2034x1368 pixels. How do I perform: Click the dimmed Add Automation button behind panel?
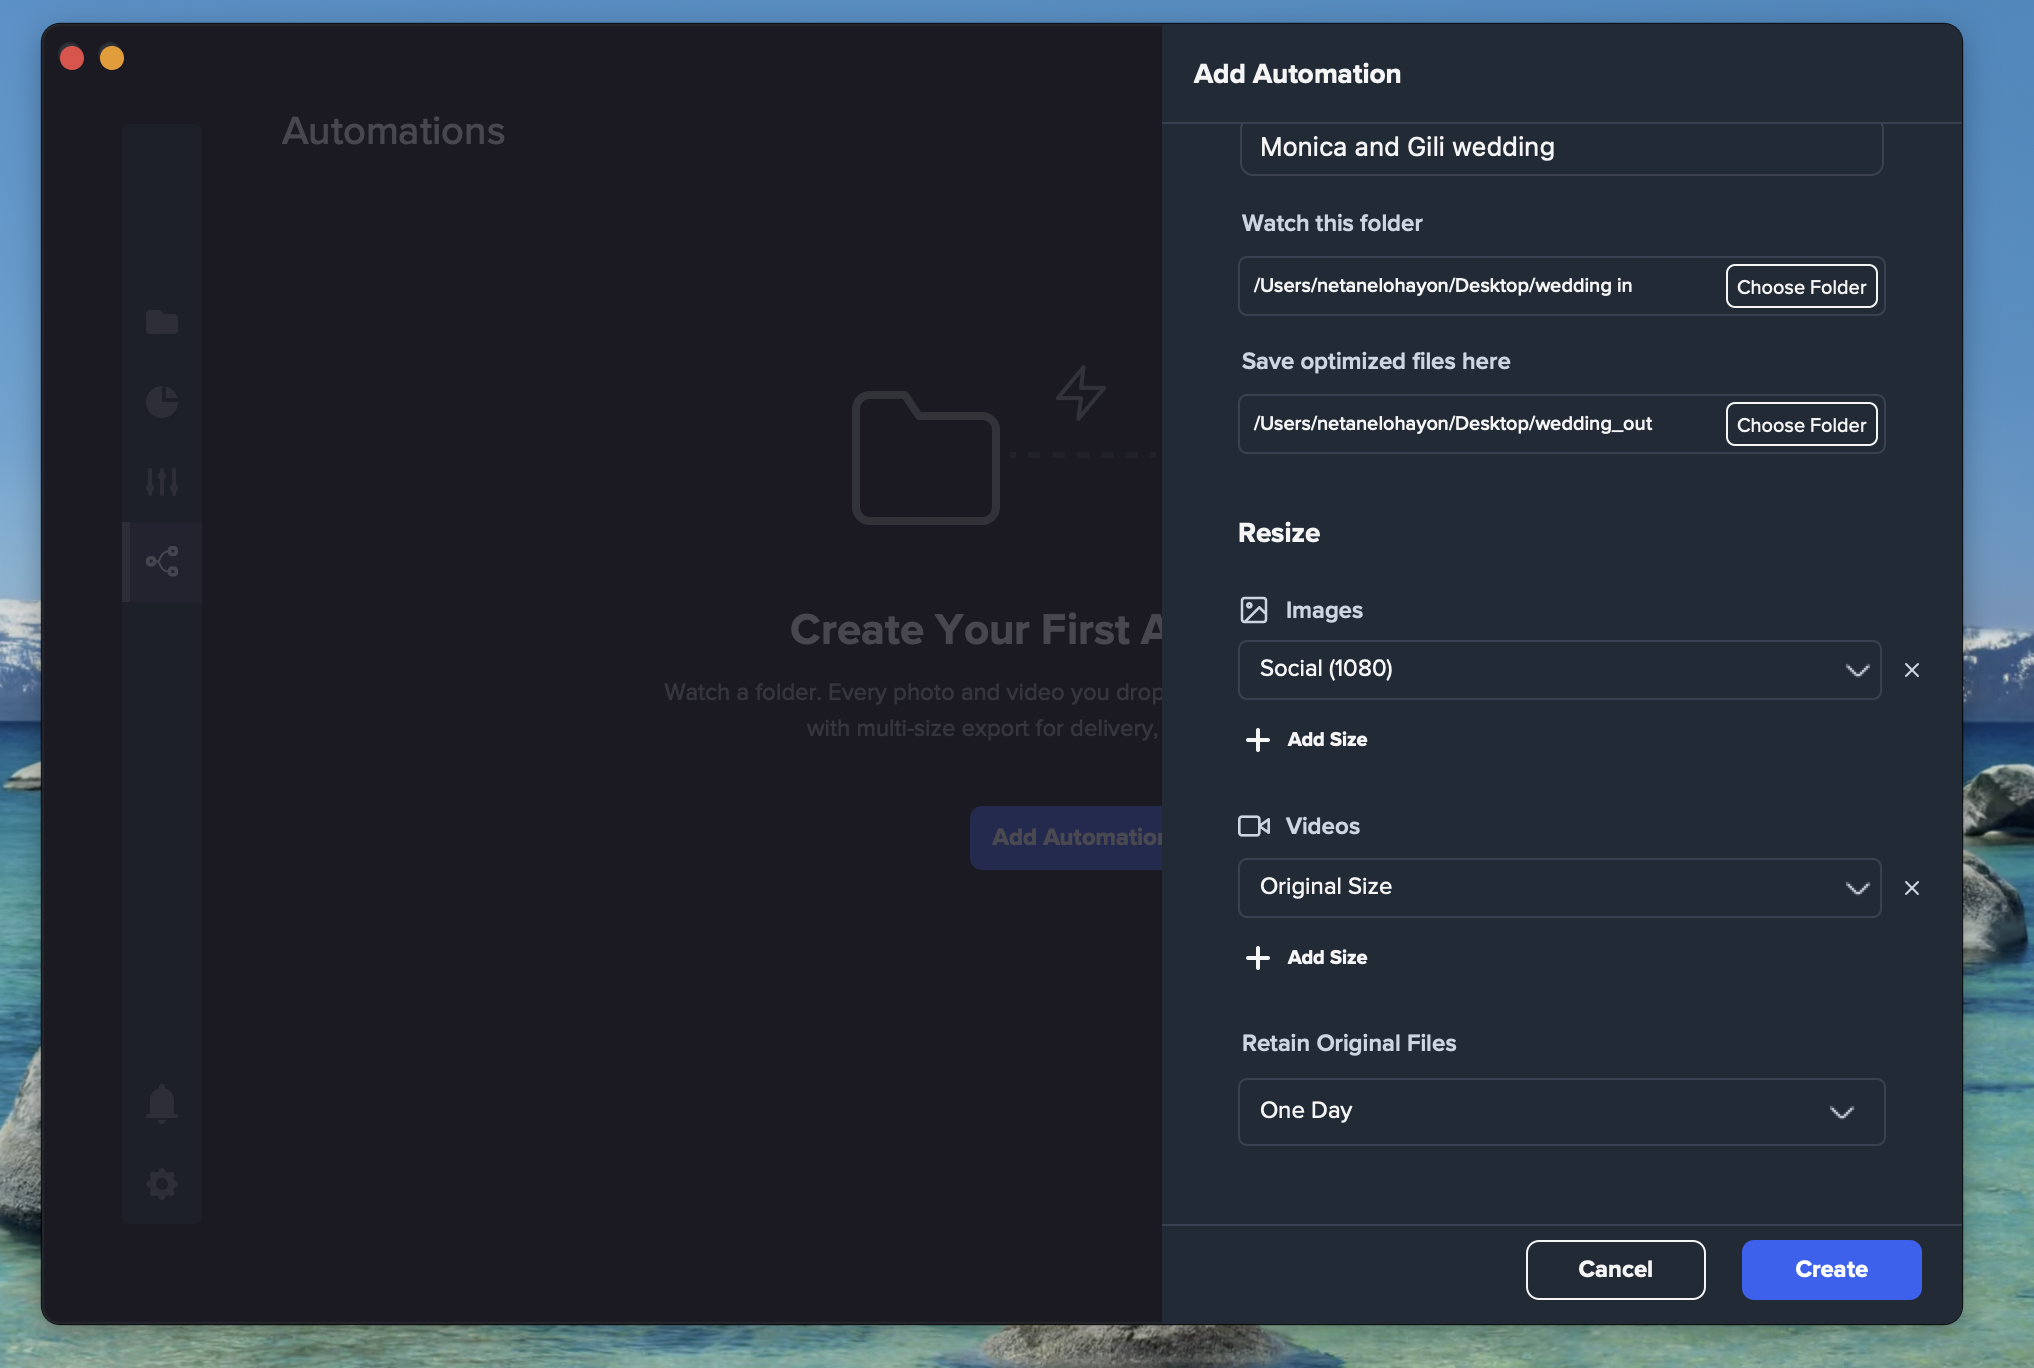click(x=1067, y=838)
